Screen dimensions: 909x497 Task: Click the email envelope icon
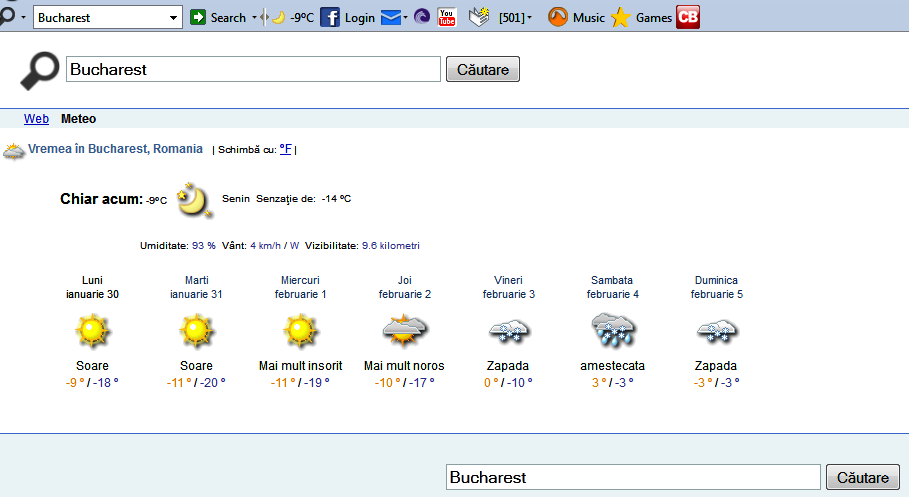click(x=390, y=17)
